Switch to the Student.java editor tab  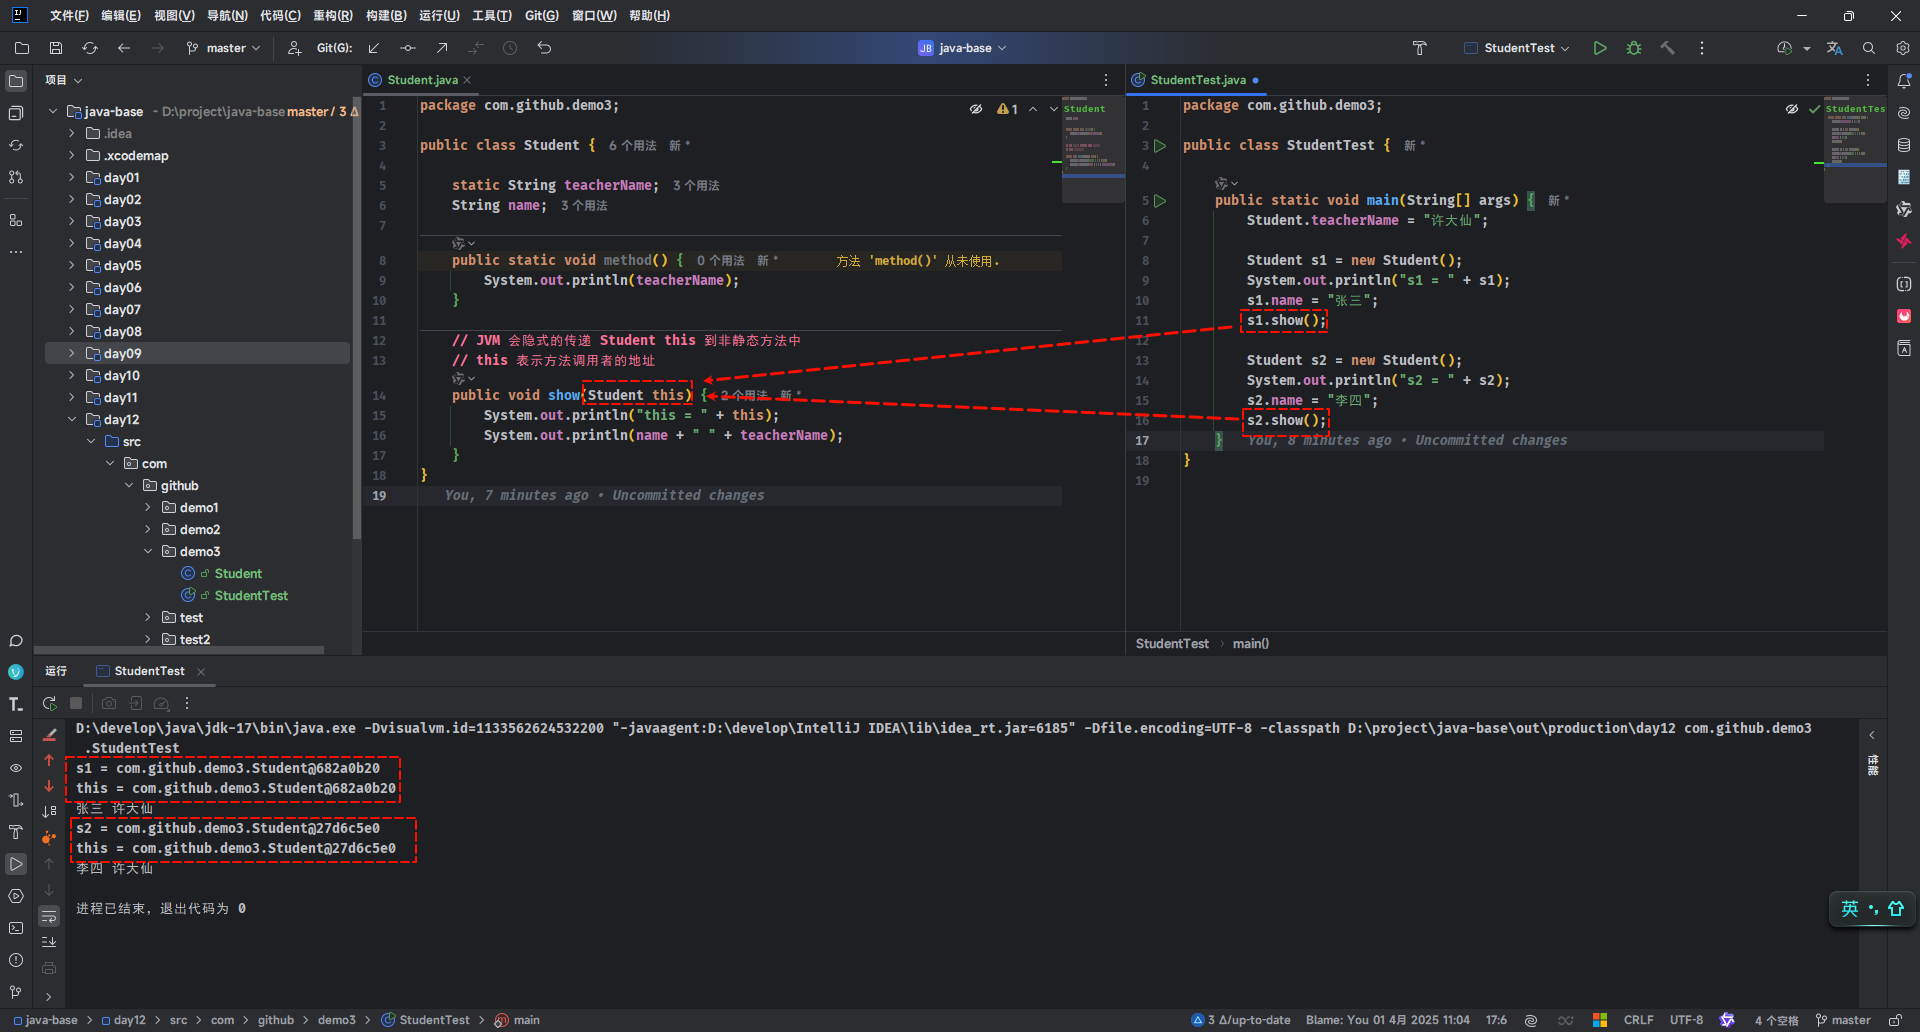tap(421, 80)
